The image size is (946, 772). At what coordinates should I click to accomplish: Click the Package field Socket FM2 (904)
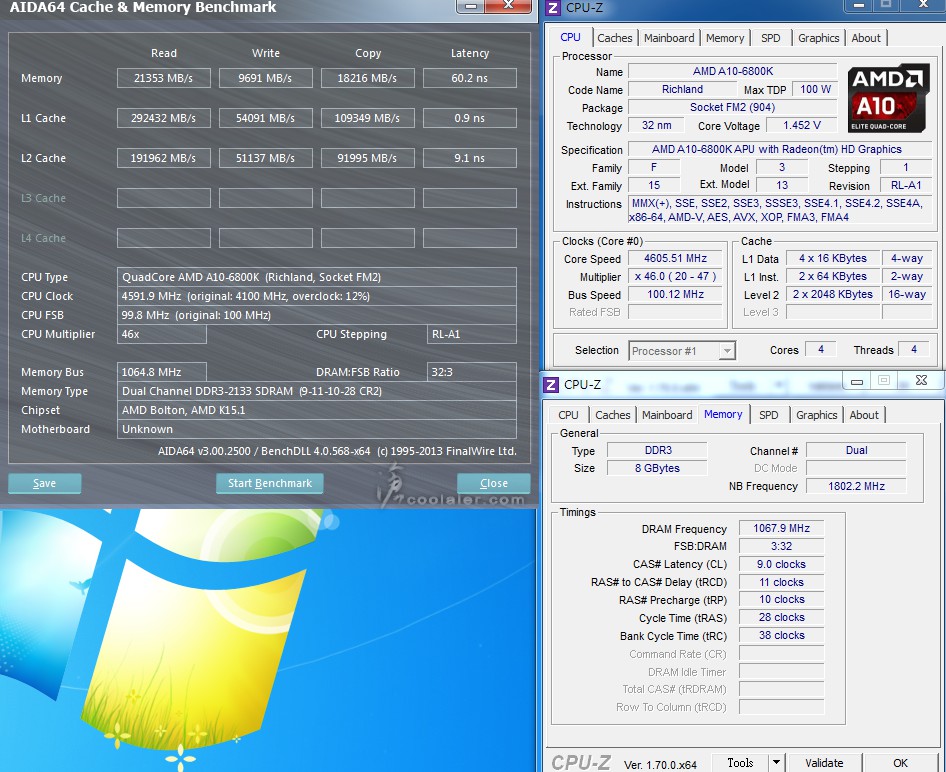click(732, 107)
